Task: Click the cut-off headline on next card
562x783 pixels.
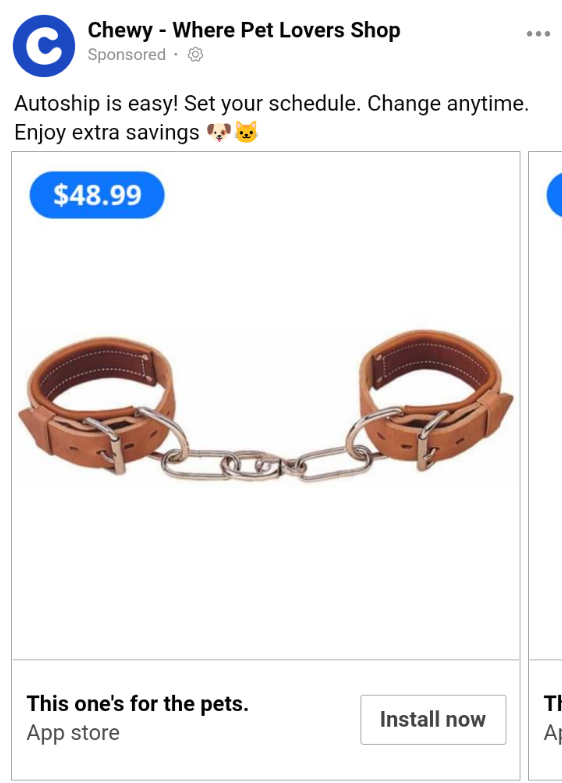Action: pyautogui.click(x=553, y=704)
